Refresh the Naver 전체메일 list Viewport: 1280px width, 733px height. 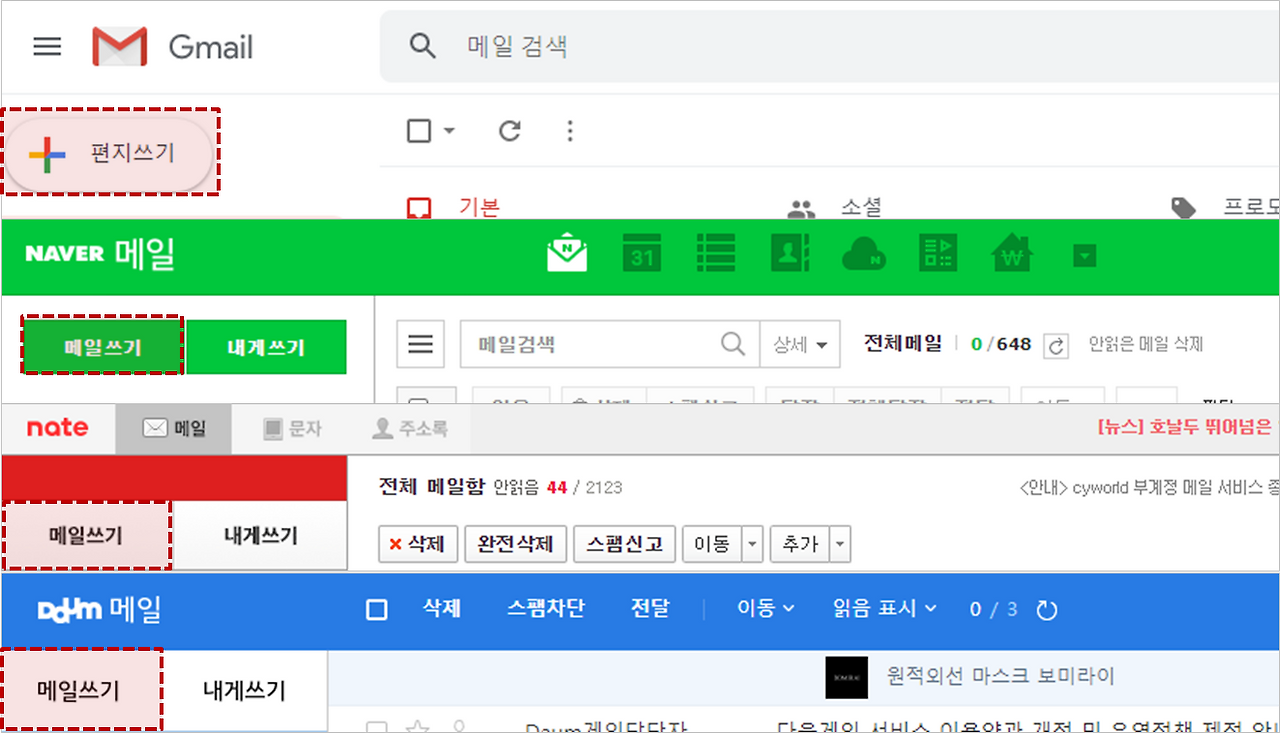(1055, 346)
